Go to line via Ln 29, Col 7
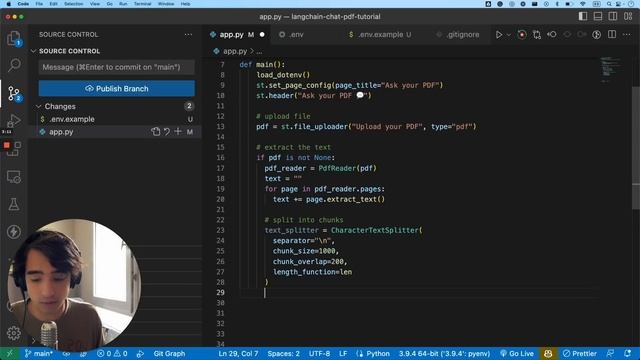The image size is (640, 360). [238, 353]
